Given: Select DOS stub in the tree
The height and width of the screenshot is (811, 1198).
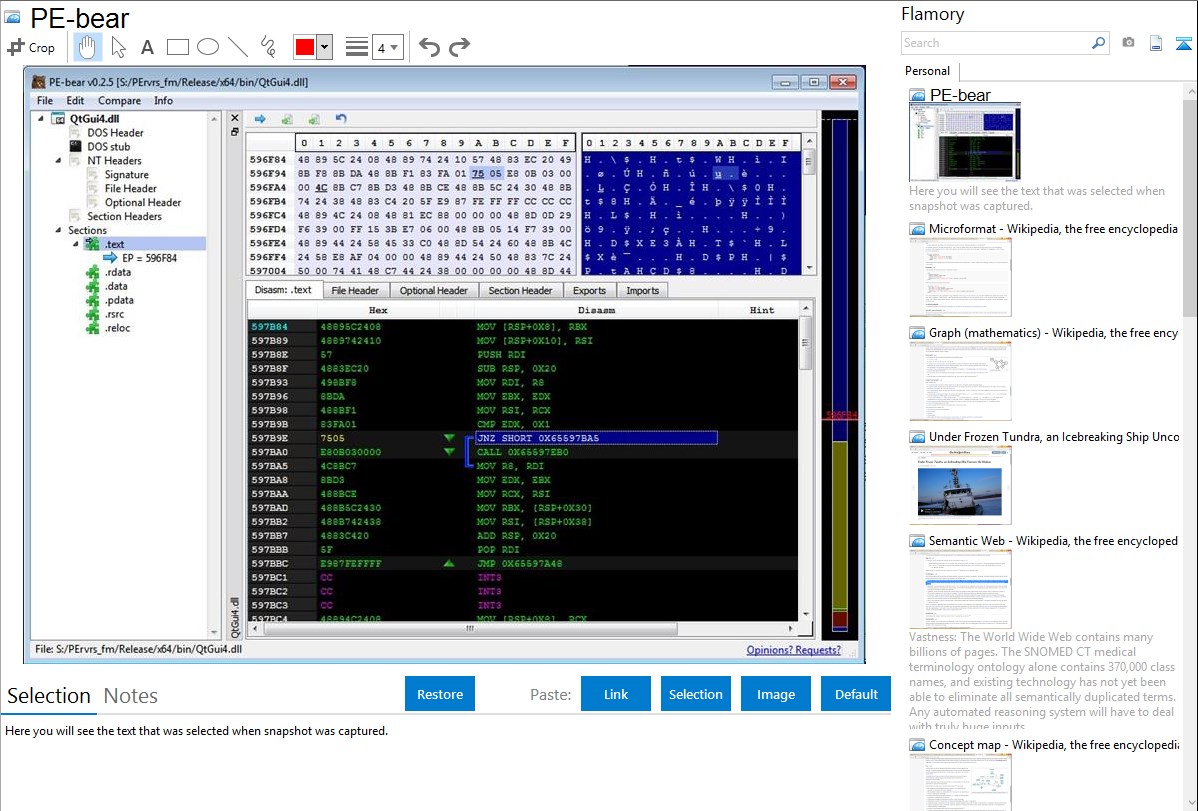Looking at the screenshot, I should click(x=108, y=147).
